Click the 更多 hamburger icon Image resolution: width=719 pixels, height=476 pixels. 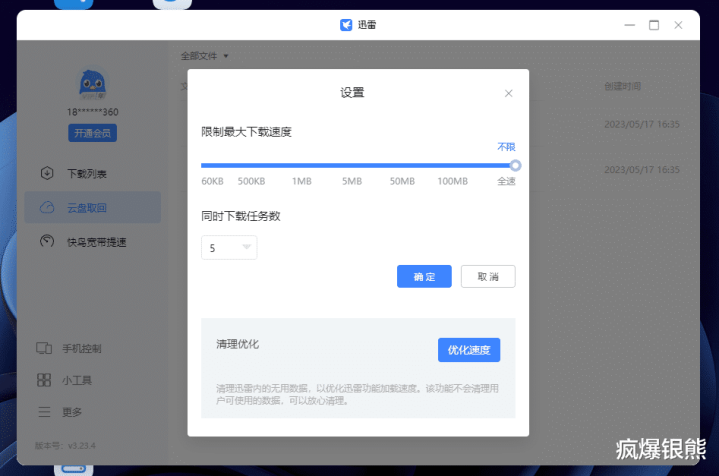44,412
